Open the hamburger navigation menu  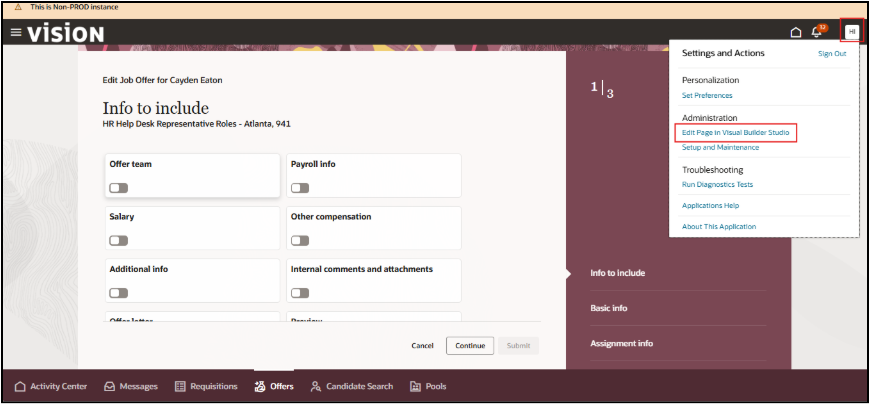click(x=16, y=33)
